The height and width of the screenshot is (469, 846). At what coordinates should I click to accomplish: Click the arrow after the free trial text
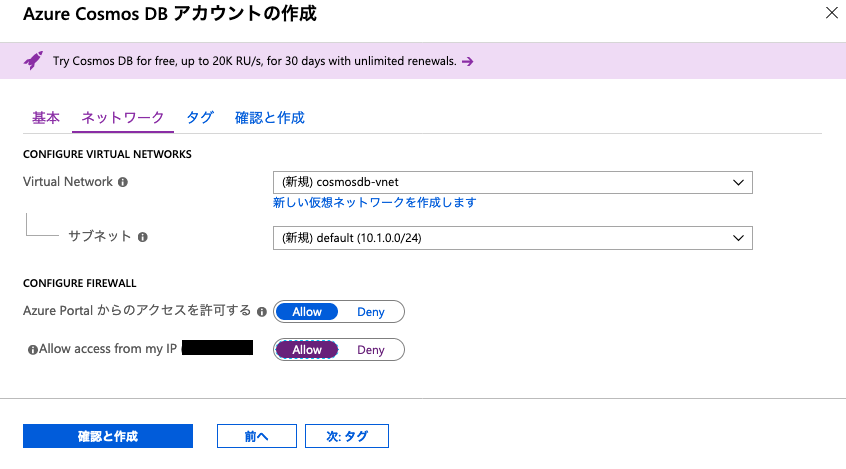468,62
